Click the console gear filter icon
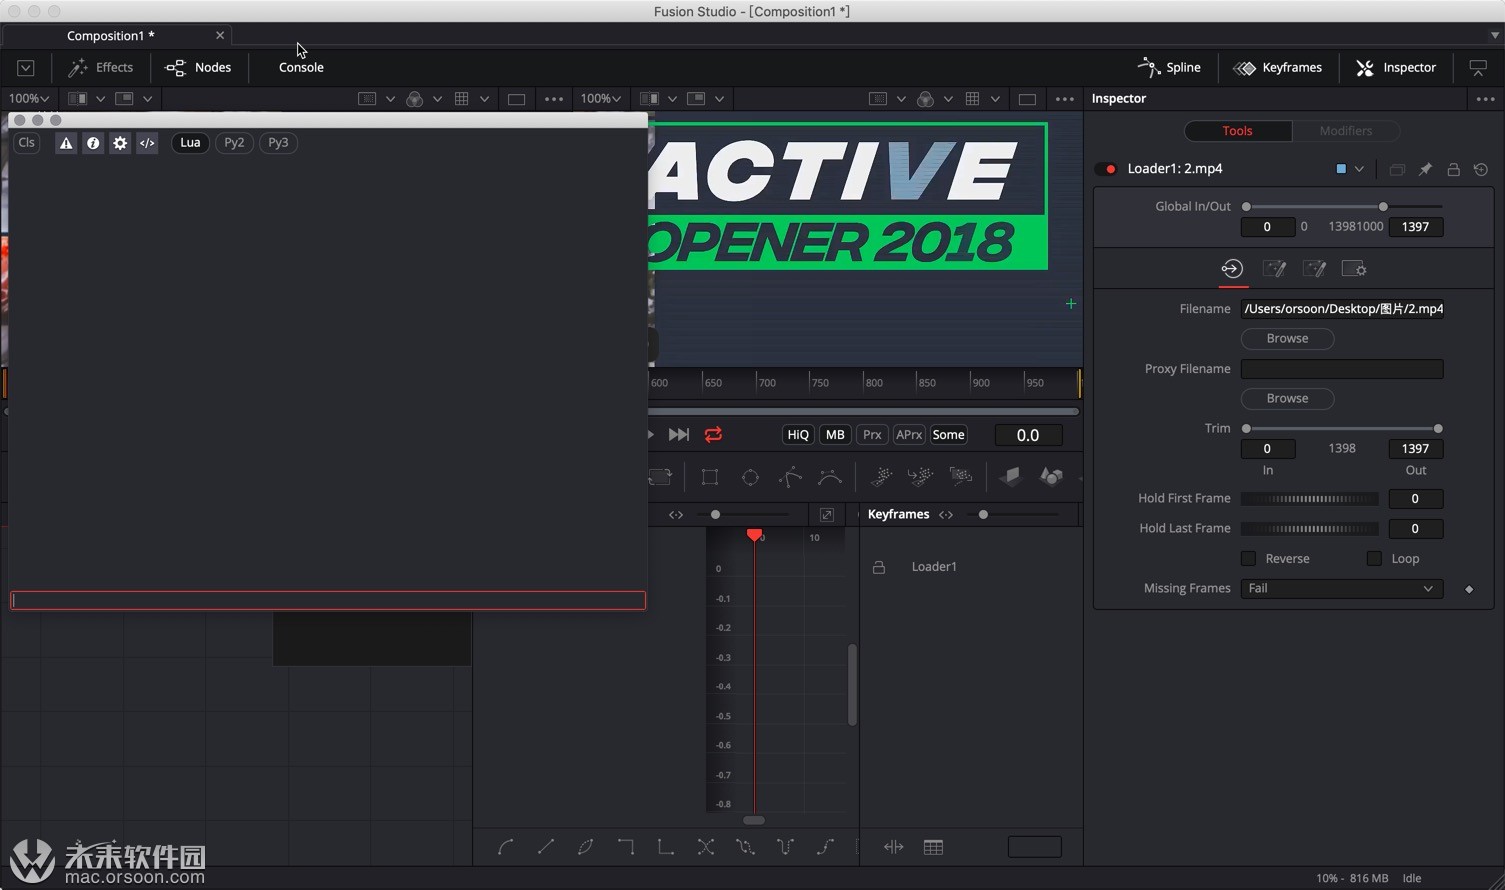This screenshot has height=890, width=1505. [x=120, y=143]
